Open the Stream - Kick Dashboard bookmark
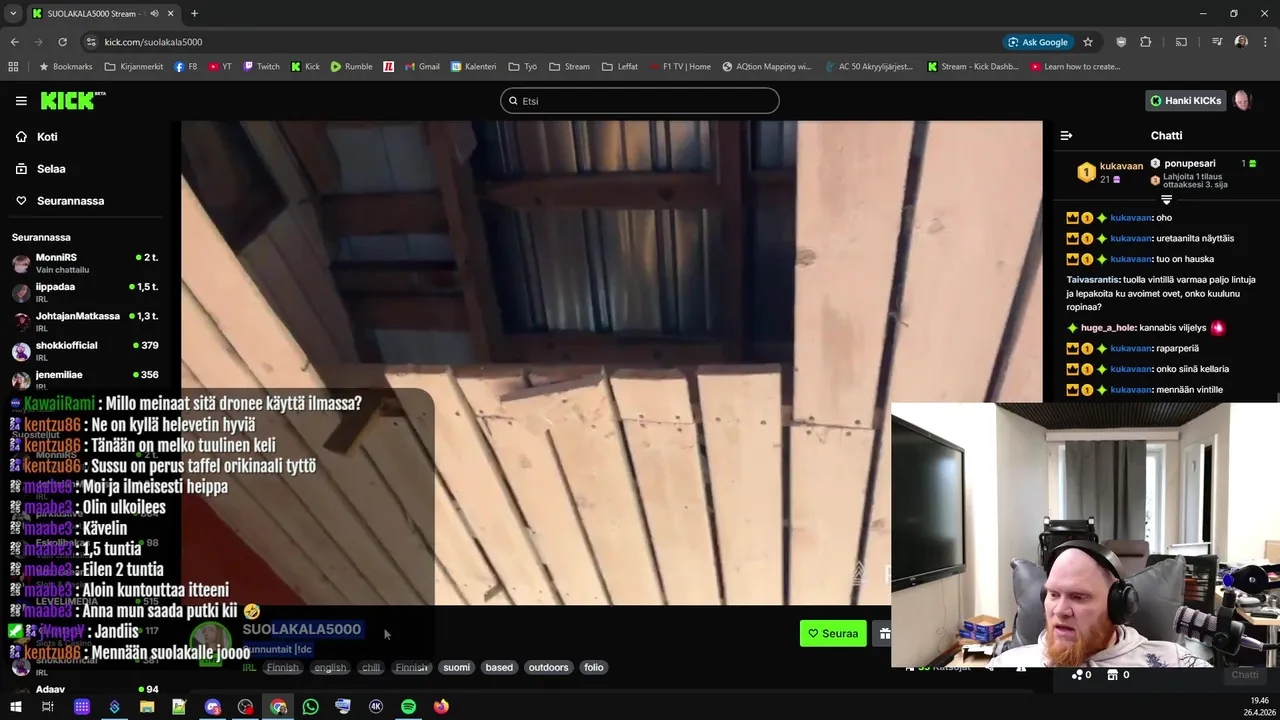The height and width of the screenshot is (720, 1280). pos(973,67)
